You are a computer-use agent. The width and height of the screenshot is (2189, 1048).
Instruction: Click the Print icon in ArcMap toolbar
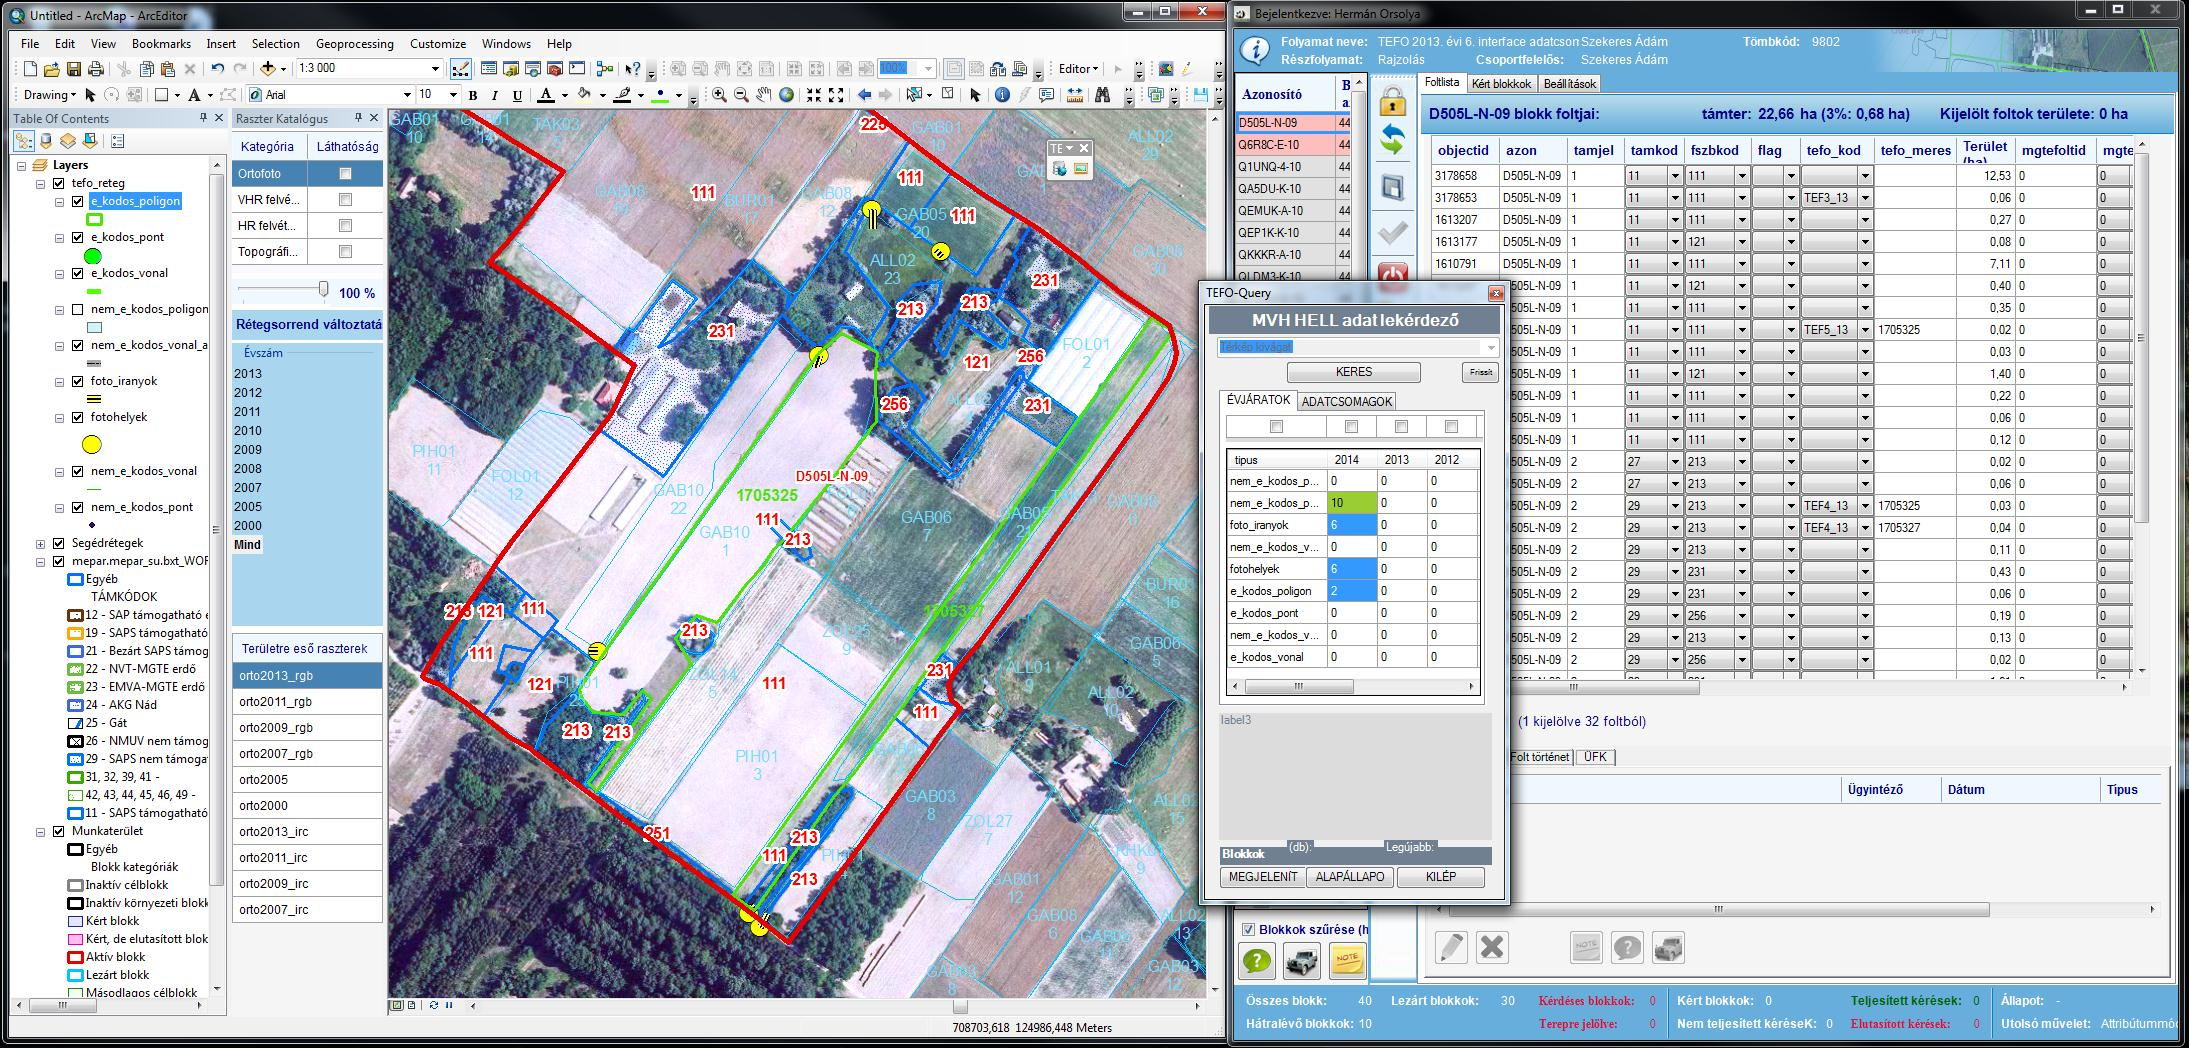(96, 69)
